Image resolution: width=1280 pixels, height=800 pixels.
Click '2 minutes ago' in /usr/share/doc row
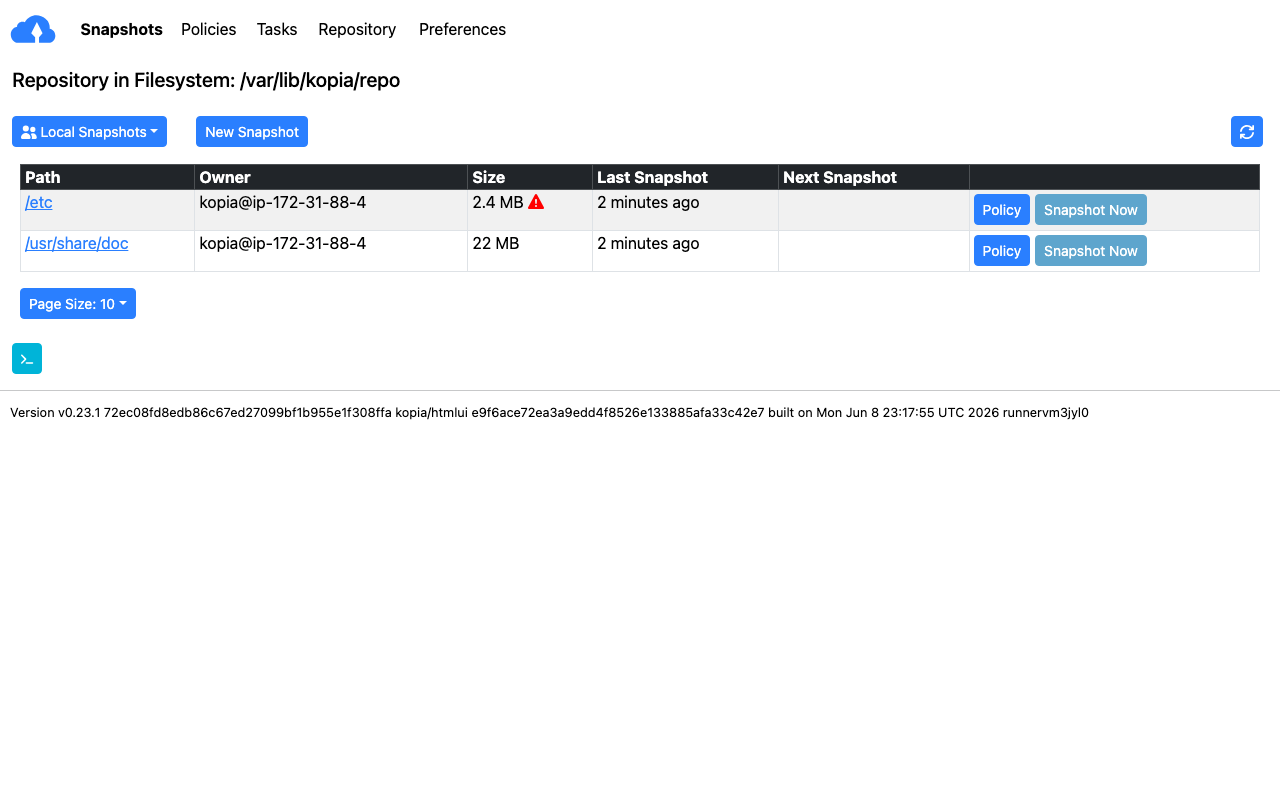click(648, 243)
